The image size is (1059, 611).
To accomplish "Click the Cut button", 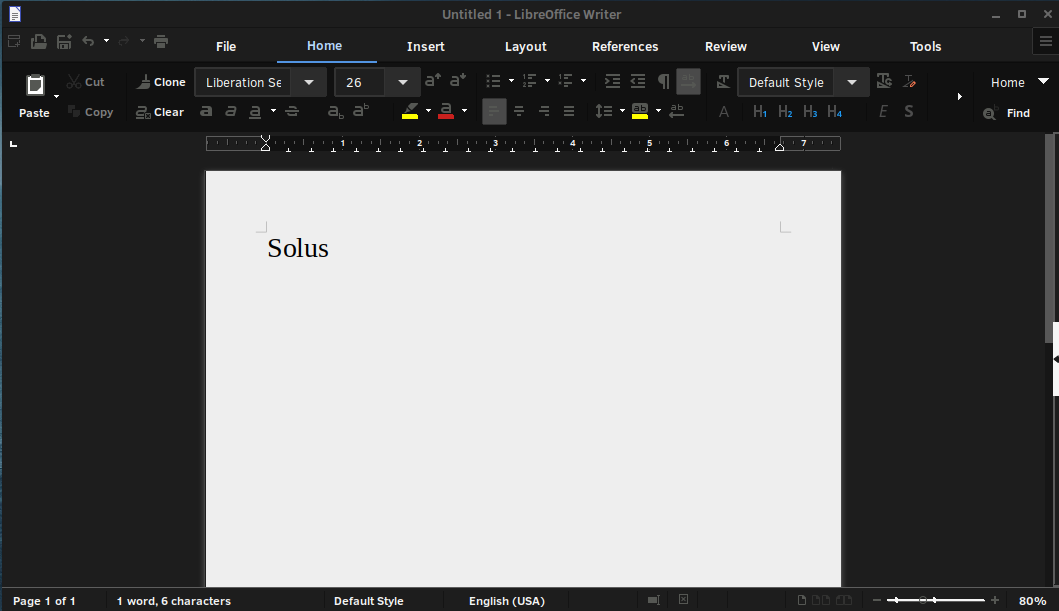I will point(86,82).
